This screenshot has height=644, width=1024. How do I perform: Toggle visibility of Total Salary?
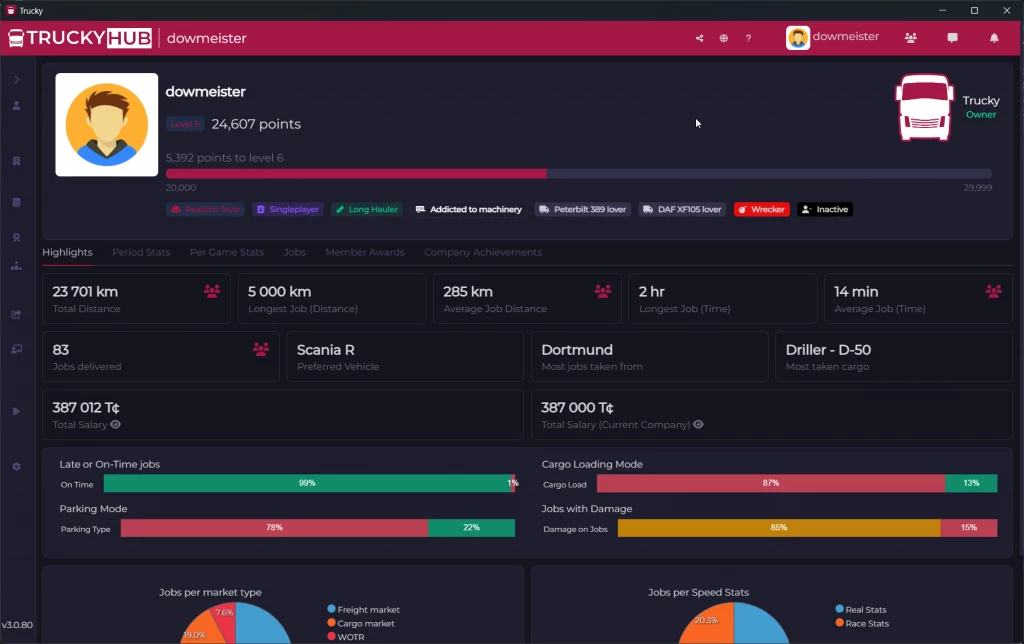coord(115,425)
